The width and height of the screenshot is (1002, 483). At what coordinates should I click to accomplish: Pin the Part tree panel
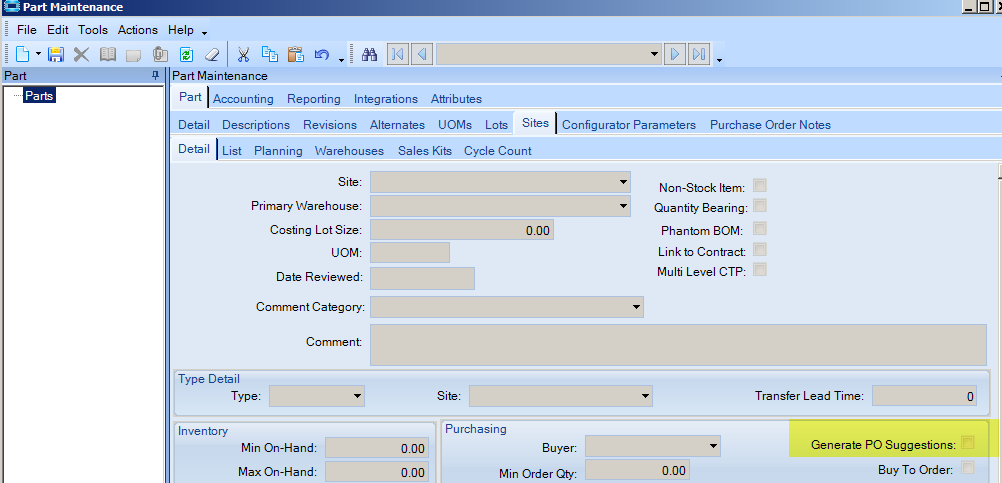click(x=155, y=75)
